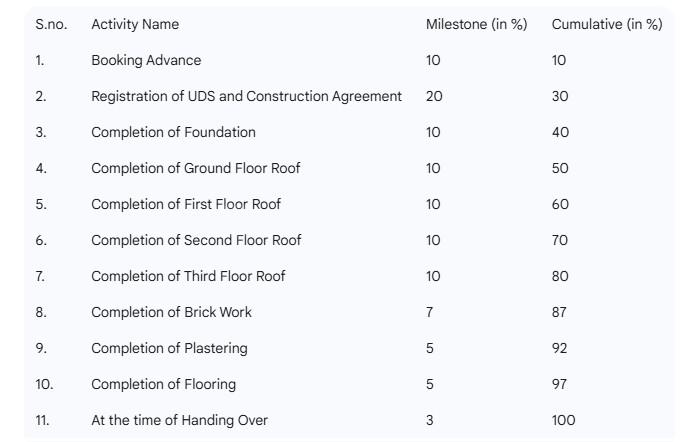The height and width of the screenshot is (442, 682).
Task: Select the Booking Advance activity cell
Action: pos(146,60)
